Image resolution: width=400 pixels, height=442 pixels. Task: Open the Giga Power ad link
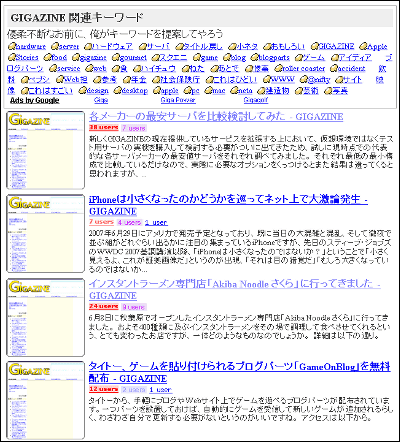pos(178,100)
